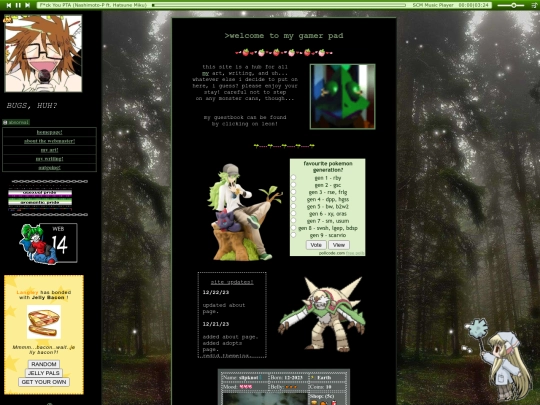Select gen 7 - sm, usum option
Viewport: 540px width, 405px height.
[x=293, y=221]
